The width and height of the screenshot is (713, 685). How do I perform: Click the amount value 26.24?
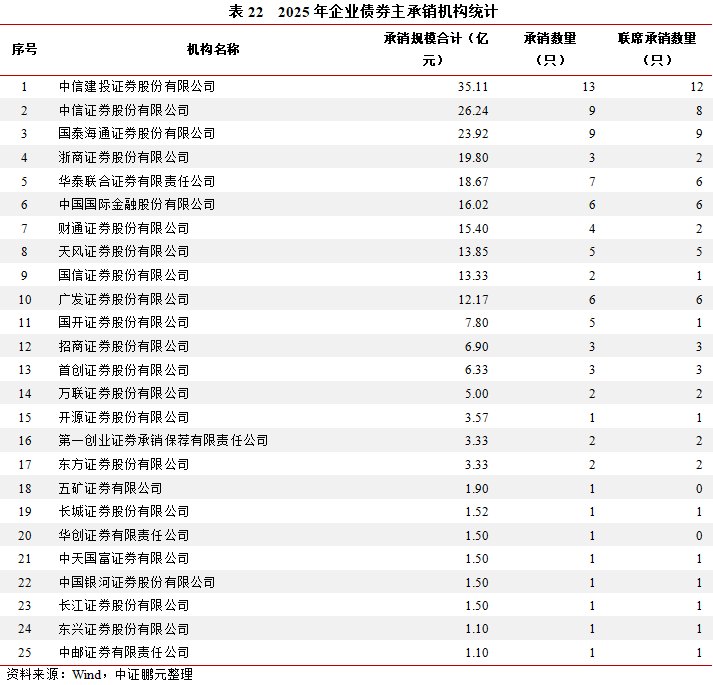pos(472,110)
